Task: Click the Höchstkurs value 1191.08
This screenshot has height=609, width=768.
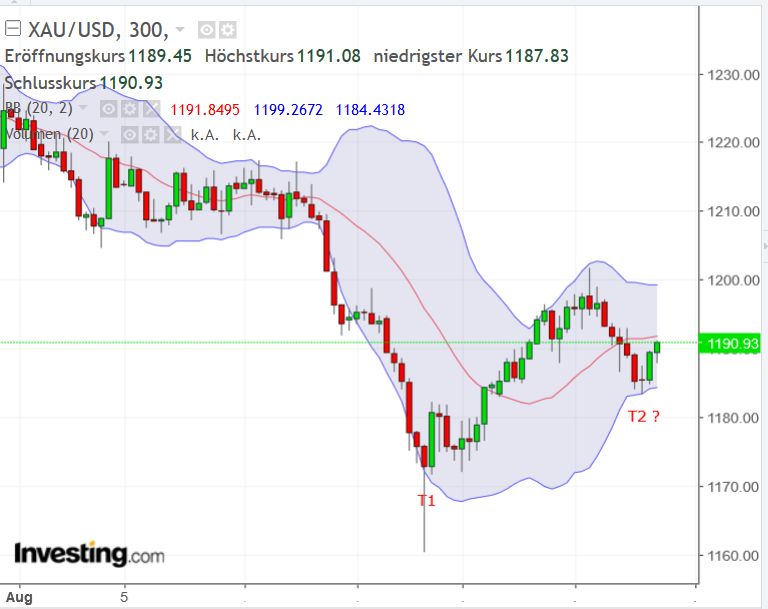Action: [x=329, y=56]
